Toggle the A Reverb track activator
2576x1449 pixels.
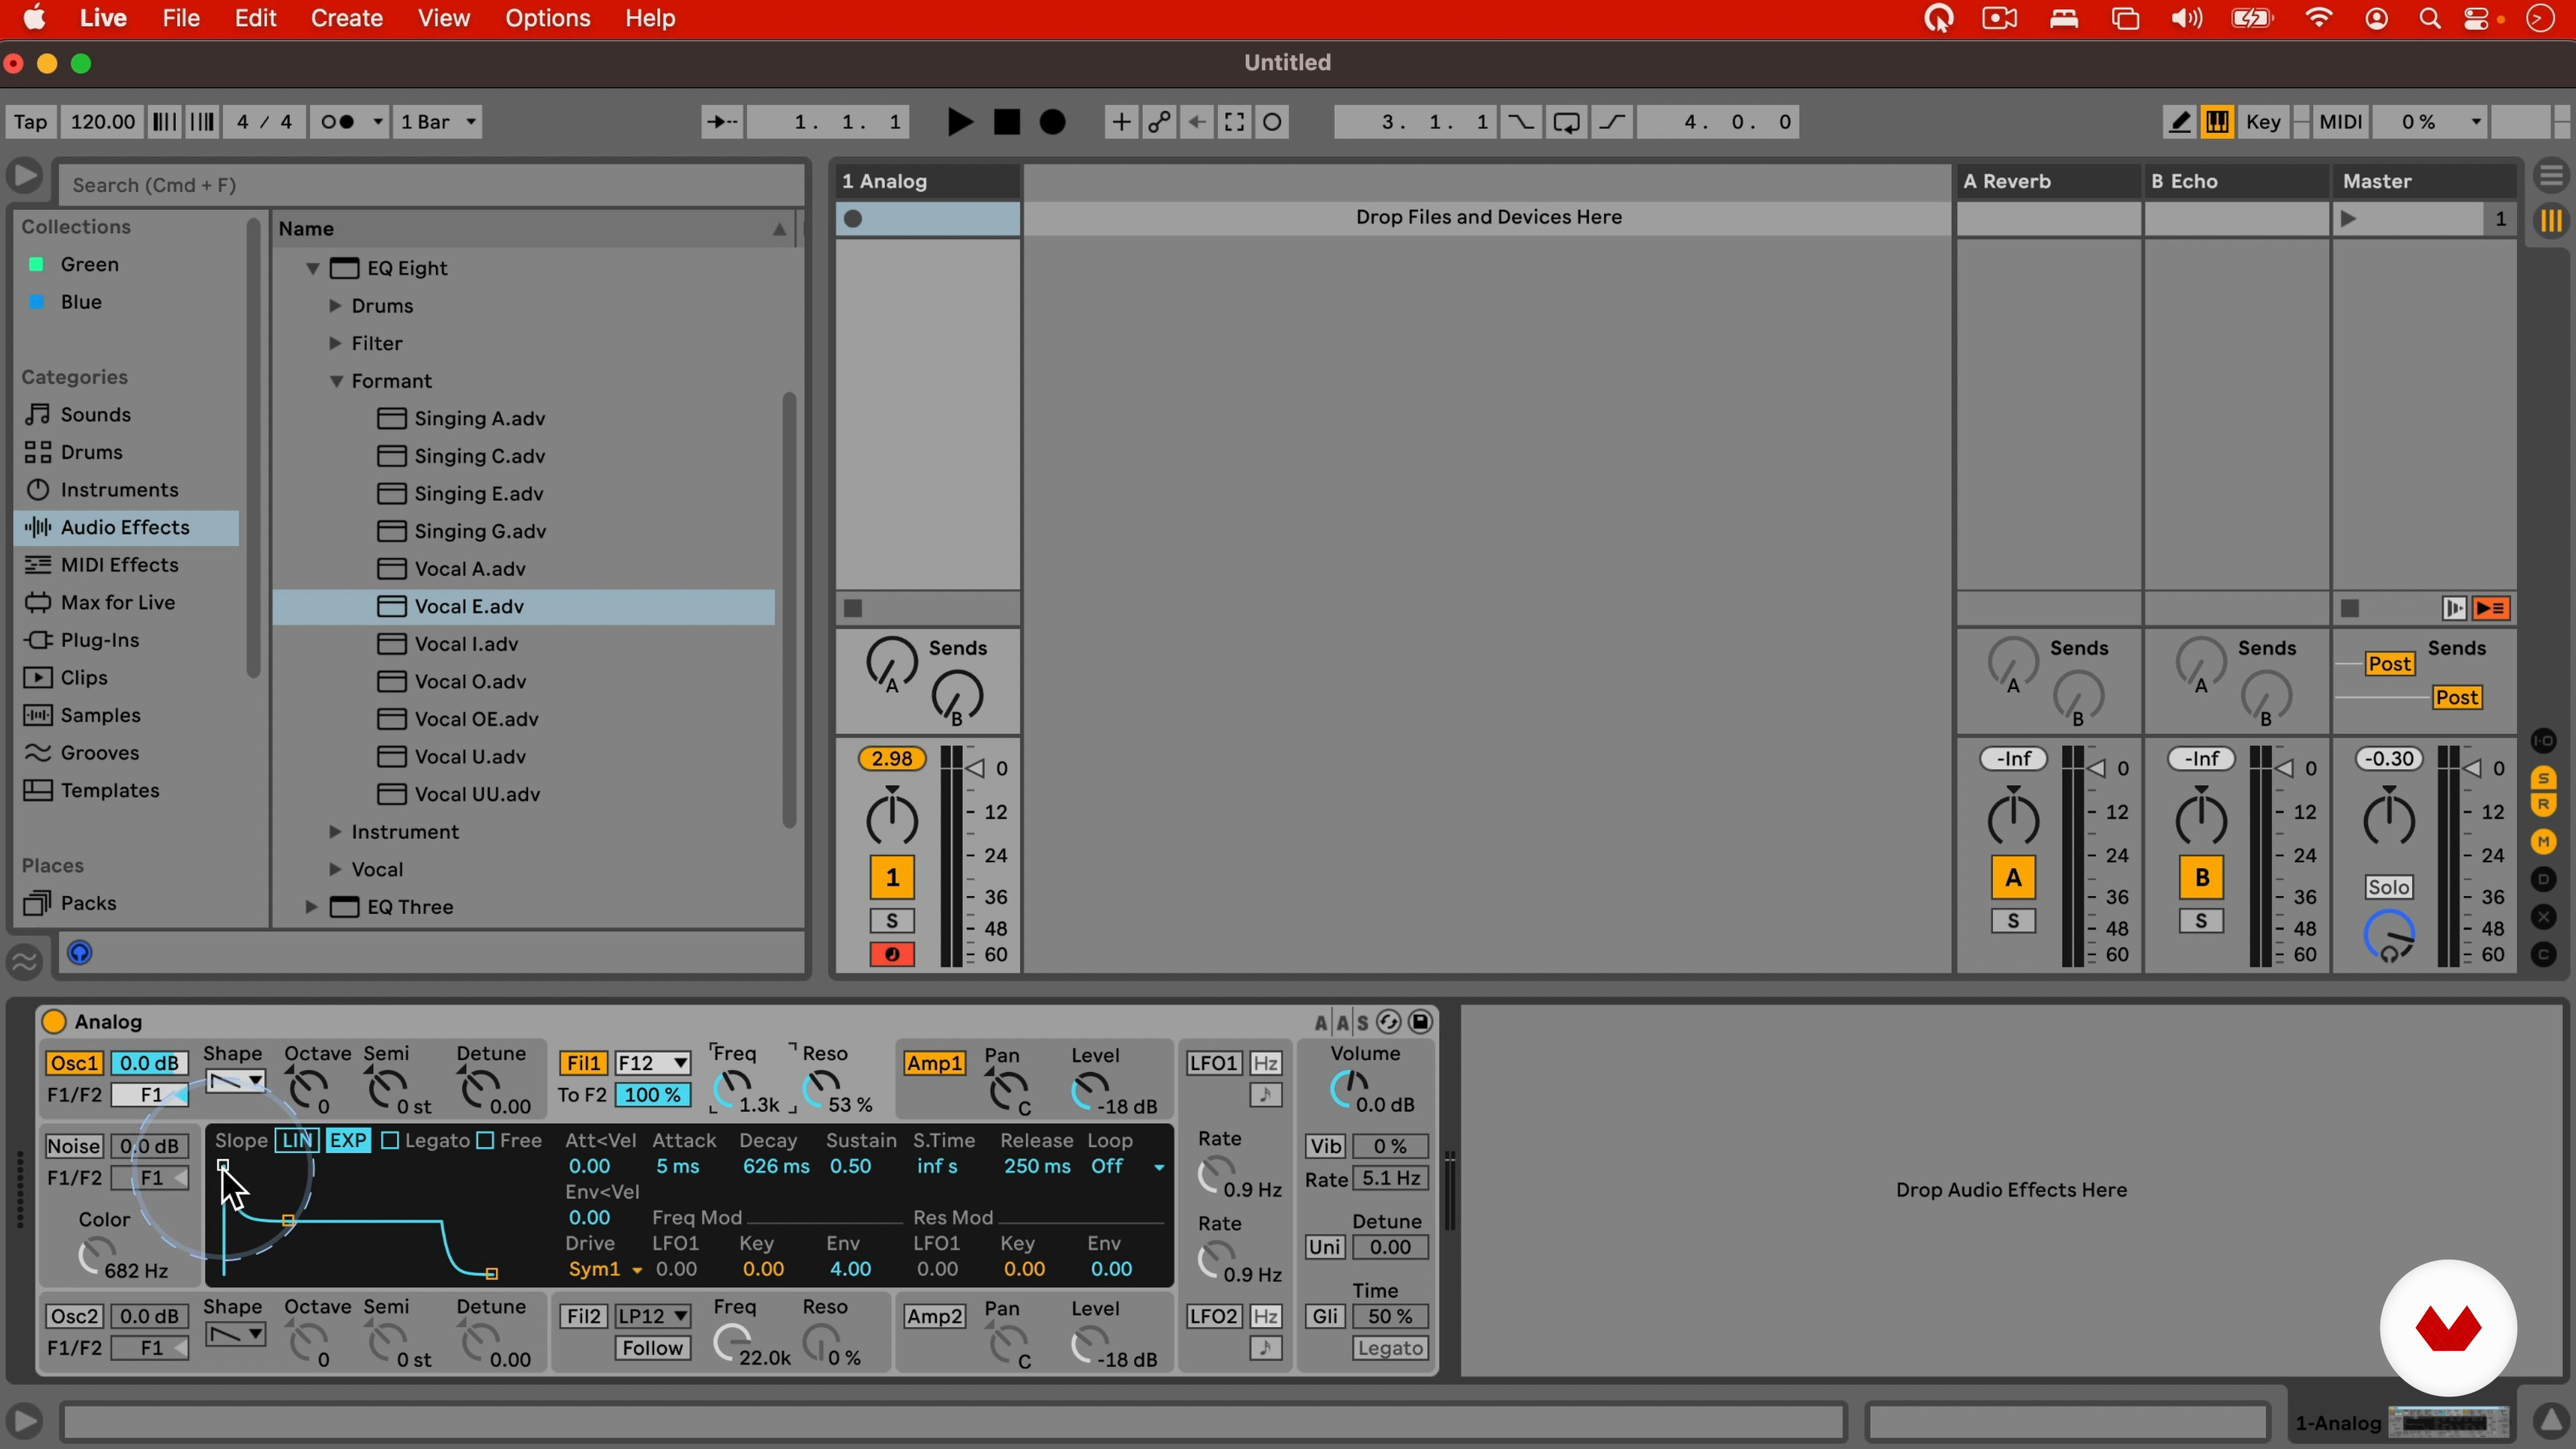2013,878
